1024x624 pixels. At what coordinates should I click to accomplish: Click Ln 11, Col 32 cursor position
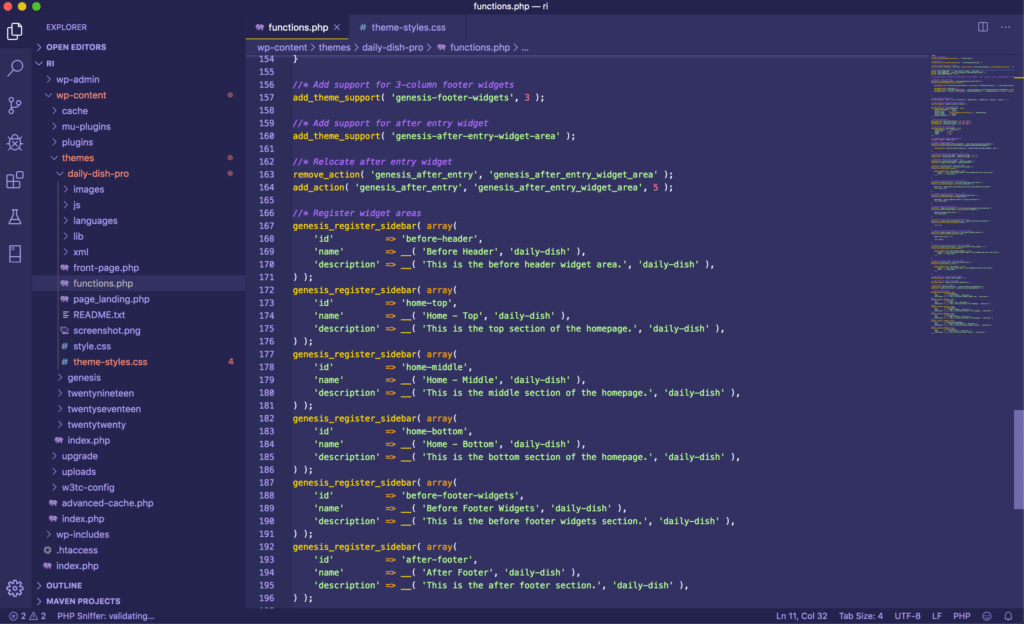[801, 616]
